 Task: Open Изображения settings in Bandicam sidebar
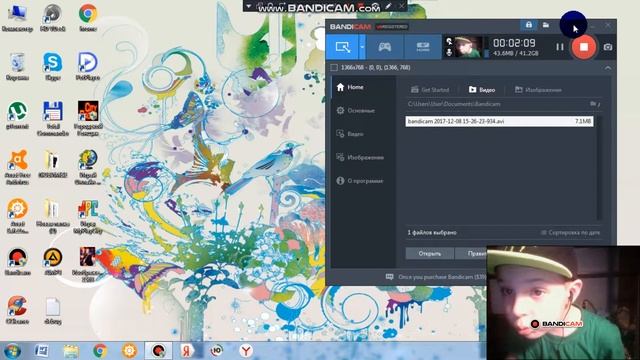tap(360, 157)
